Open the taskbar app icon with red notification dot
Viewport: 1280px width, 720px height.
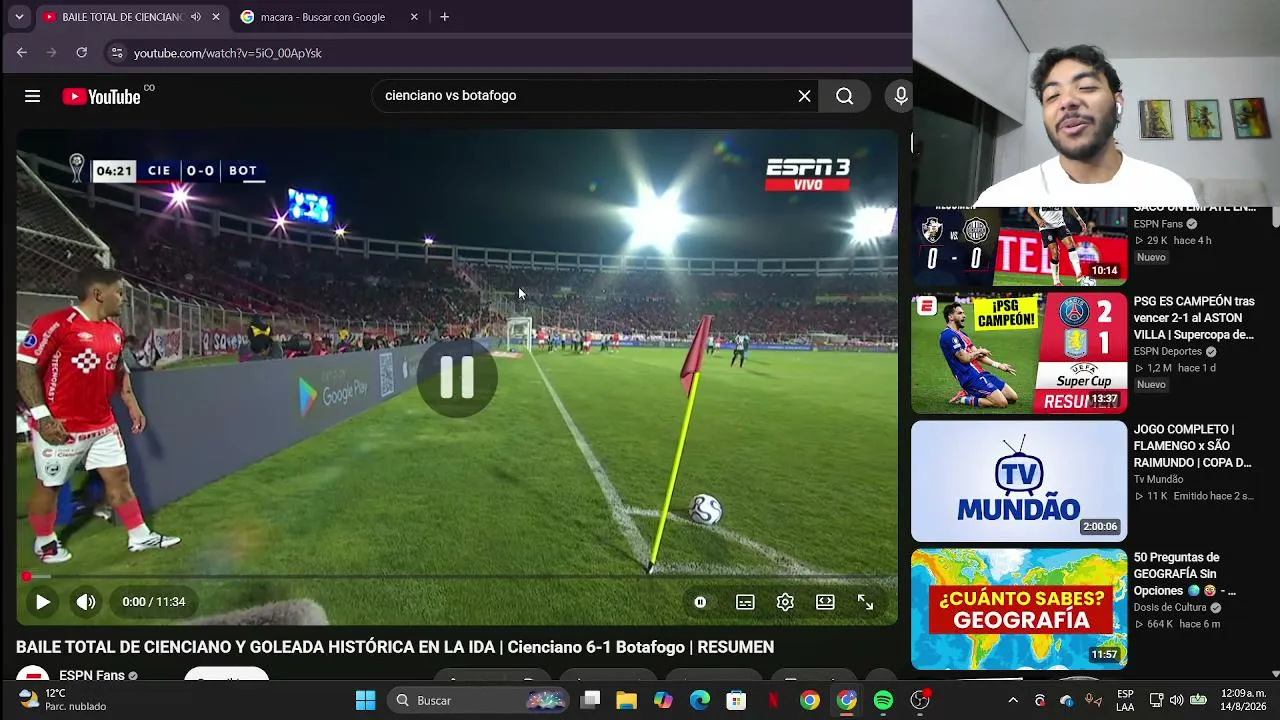tap(920, 700)
